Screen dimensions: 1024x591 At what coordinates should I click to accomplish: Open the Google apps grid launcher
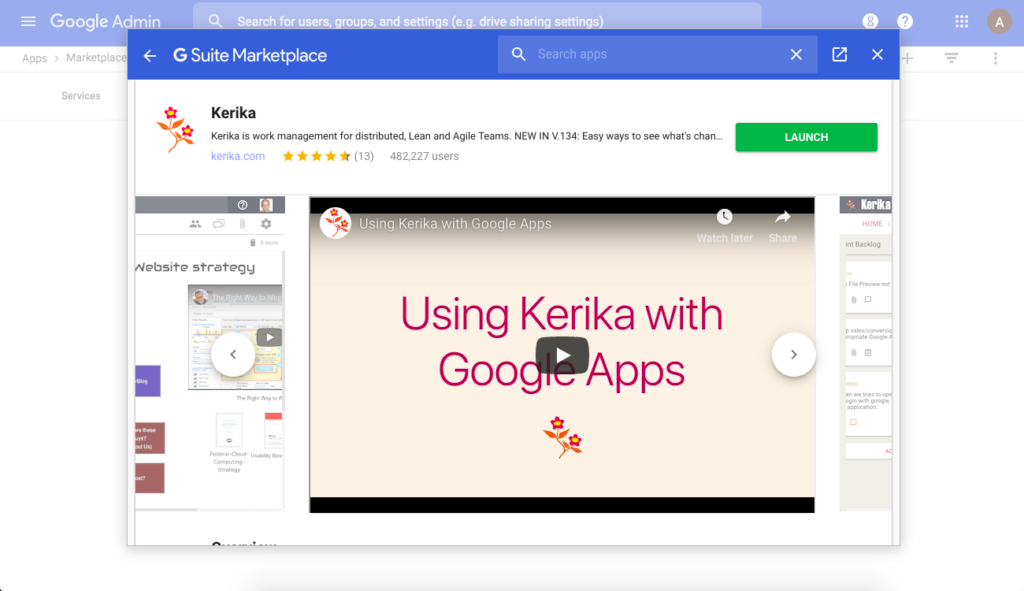961,22
